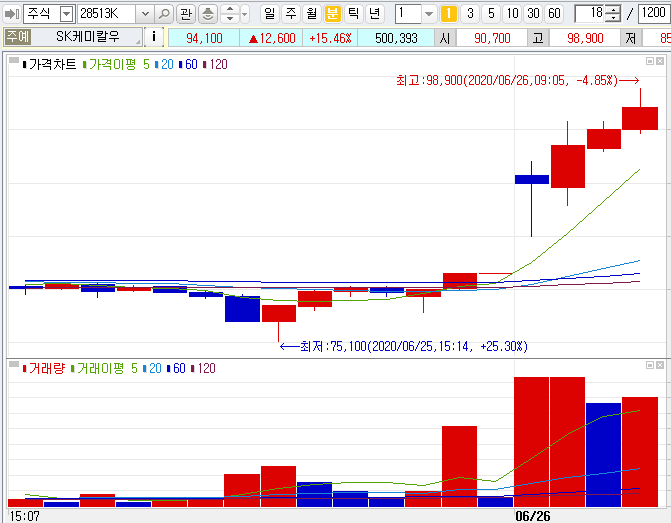
Task: Step through stocks with up/down arrows near 관
Action: 230,14
